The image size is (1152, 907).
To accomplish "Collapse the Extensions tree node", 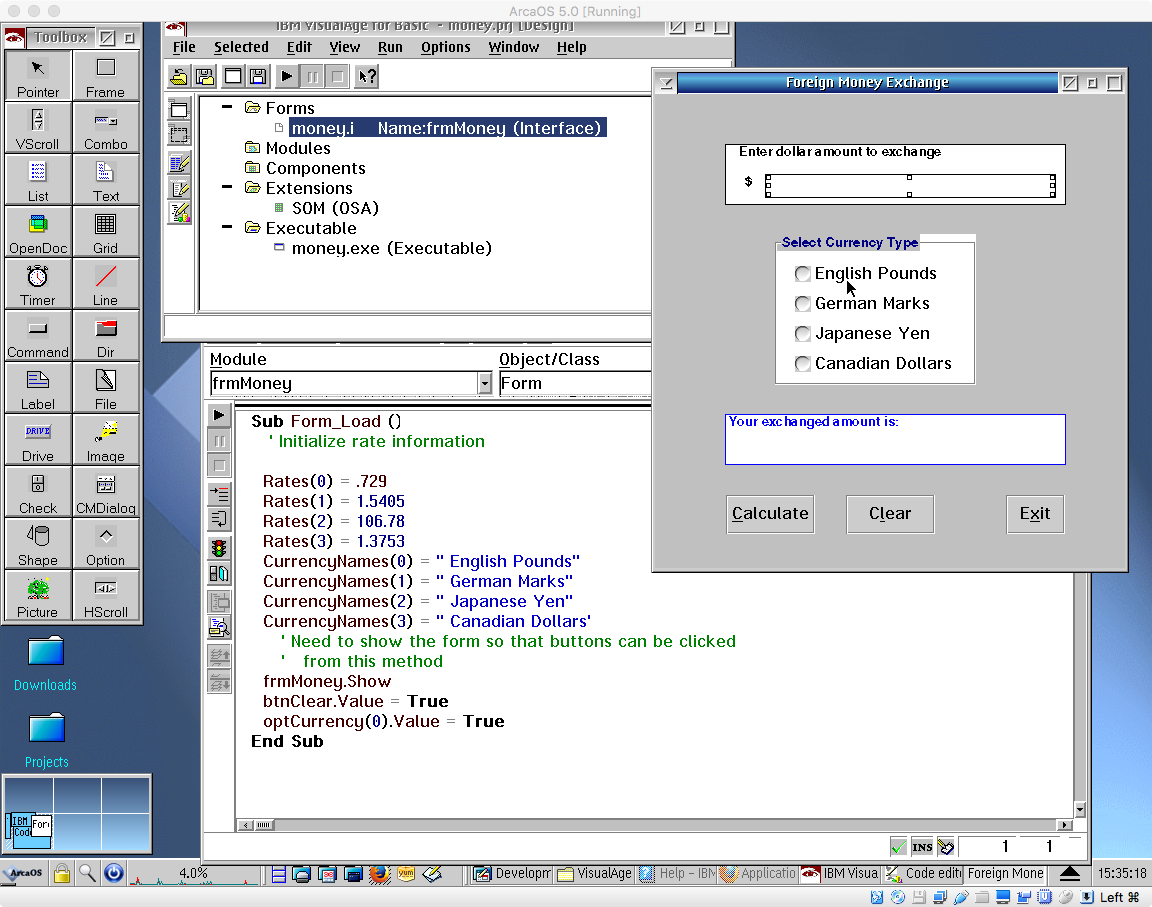I will coord(227,187).
